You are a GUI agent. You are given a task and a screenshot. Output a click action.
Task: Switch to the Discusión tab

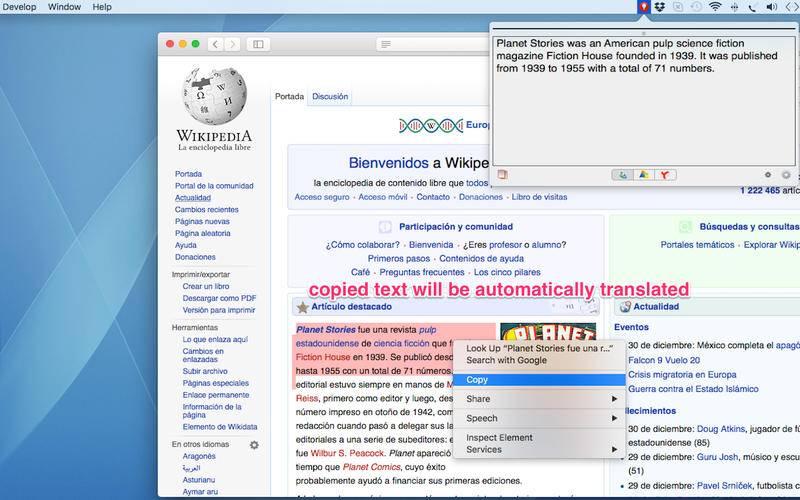pyautogui.click(x=330, y=96)
